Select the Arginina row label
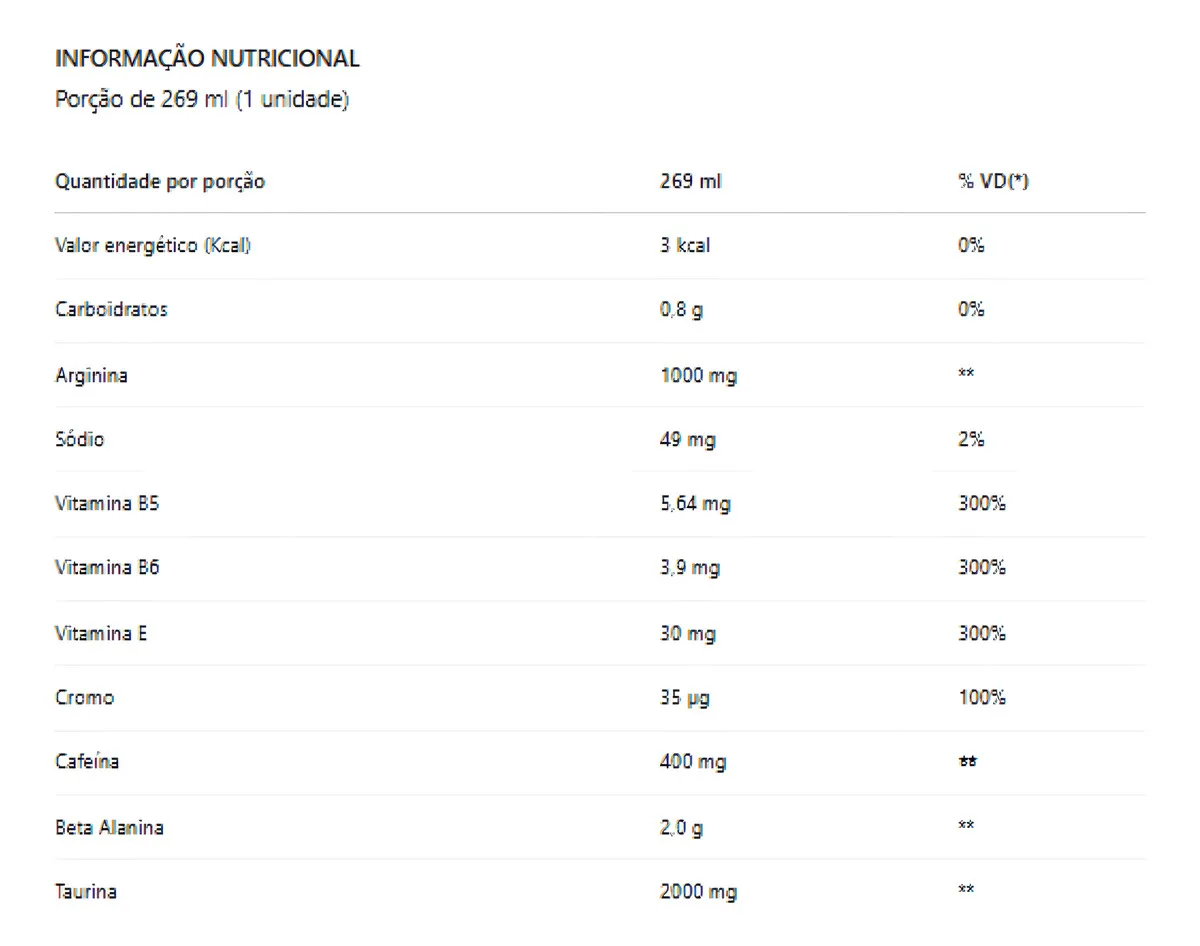This screenshot has height=946, width=1200. coord(91,376)
